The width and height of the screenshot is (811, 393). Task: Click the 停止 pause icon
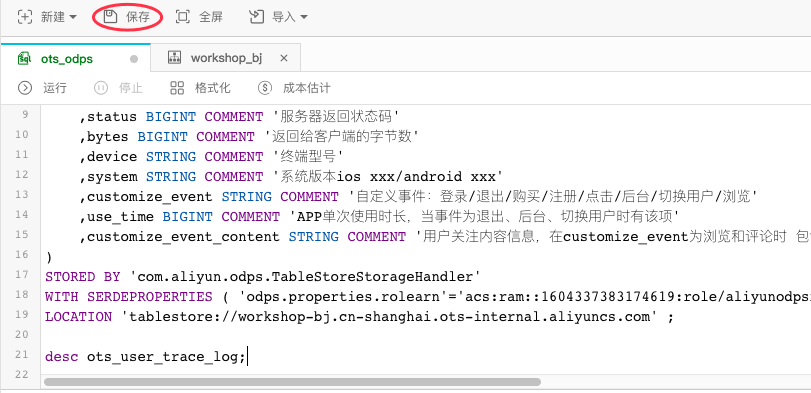coord(101,88)
